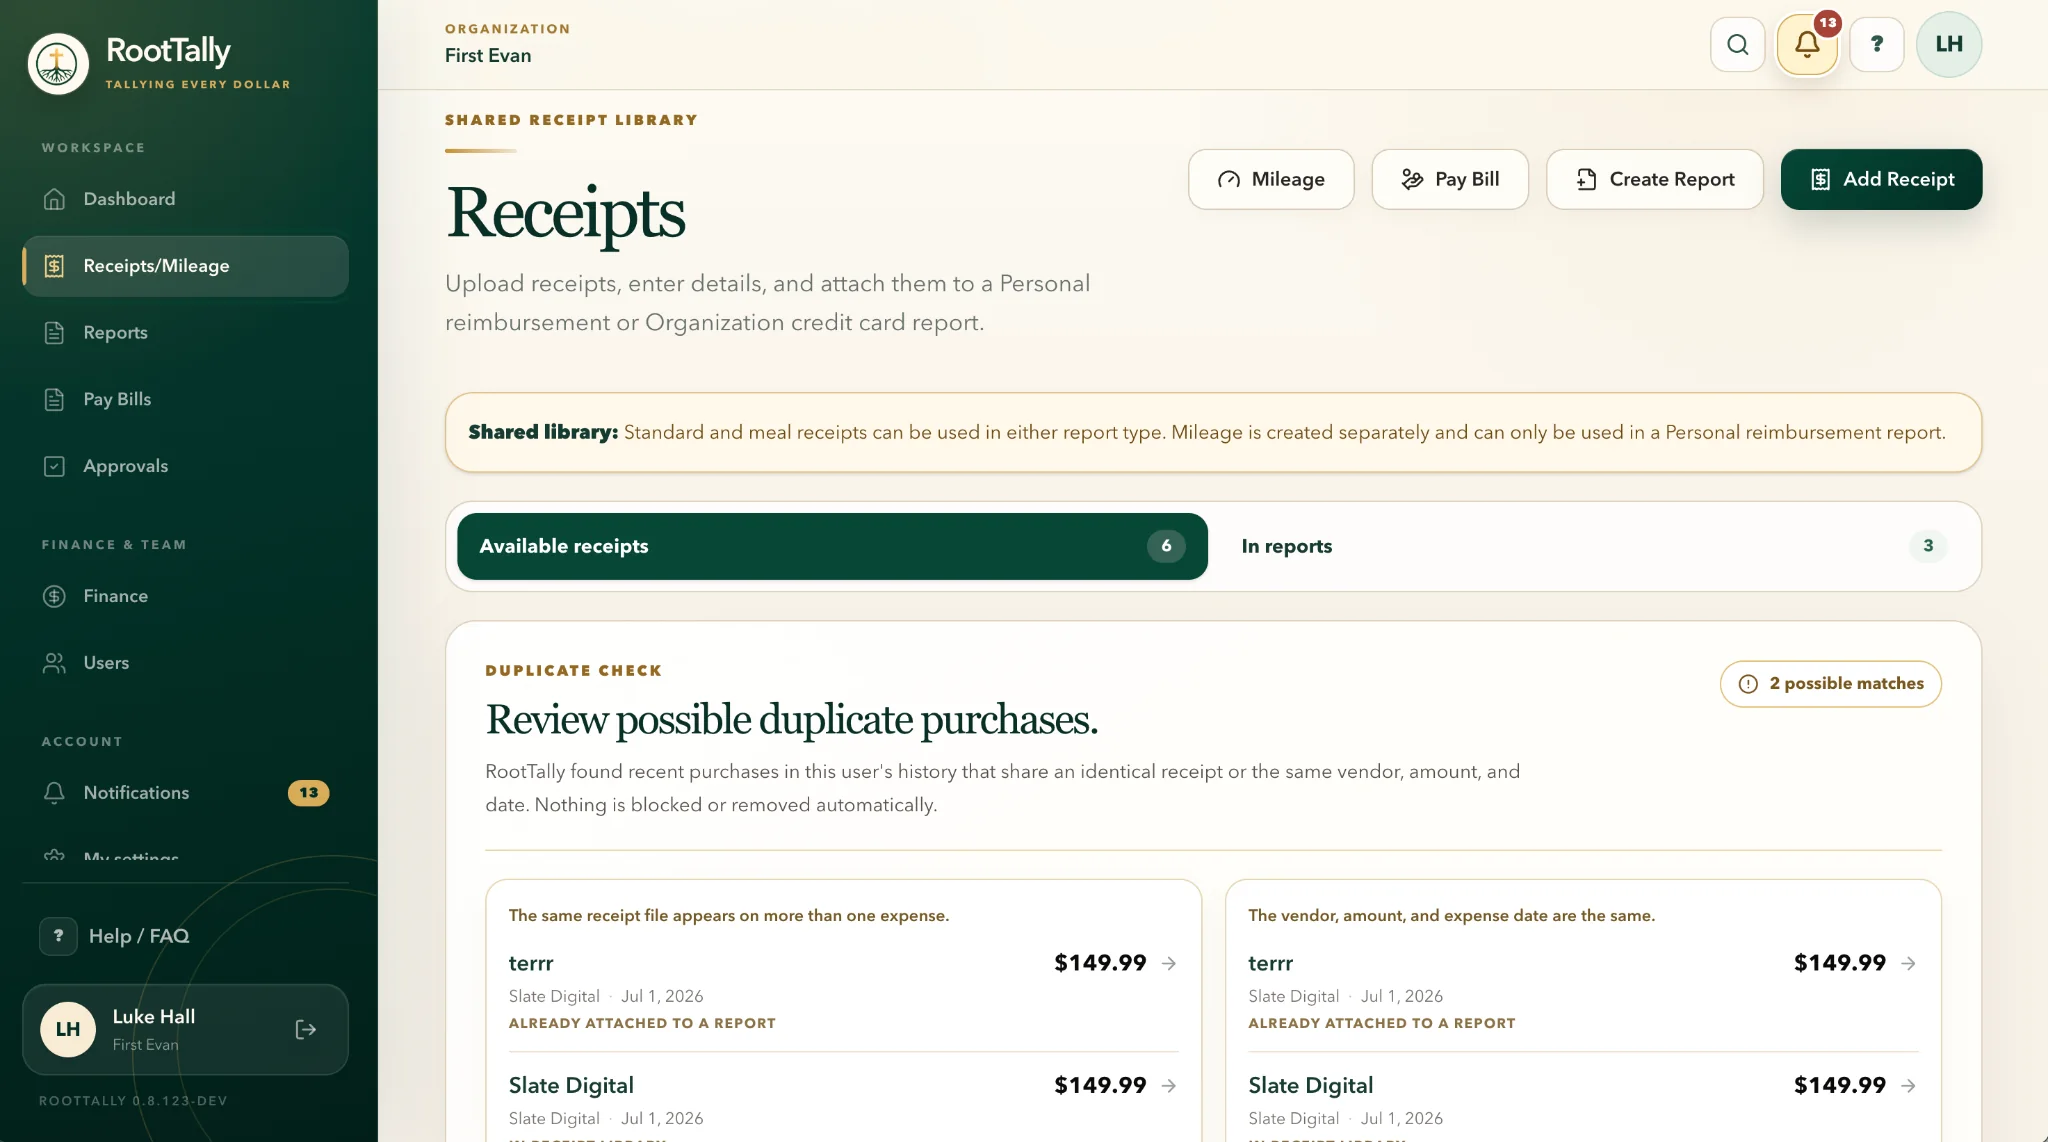
Task: Click the Luke Hall user name
Action: click(x=154, y=1017)
